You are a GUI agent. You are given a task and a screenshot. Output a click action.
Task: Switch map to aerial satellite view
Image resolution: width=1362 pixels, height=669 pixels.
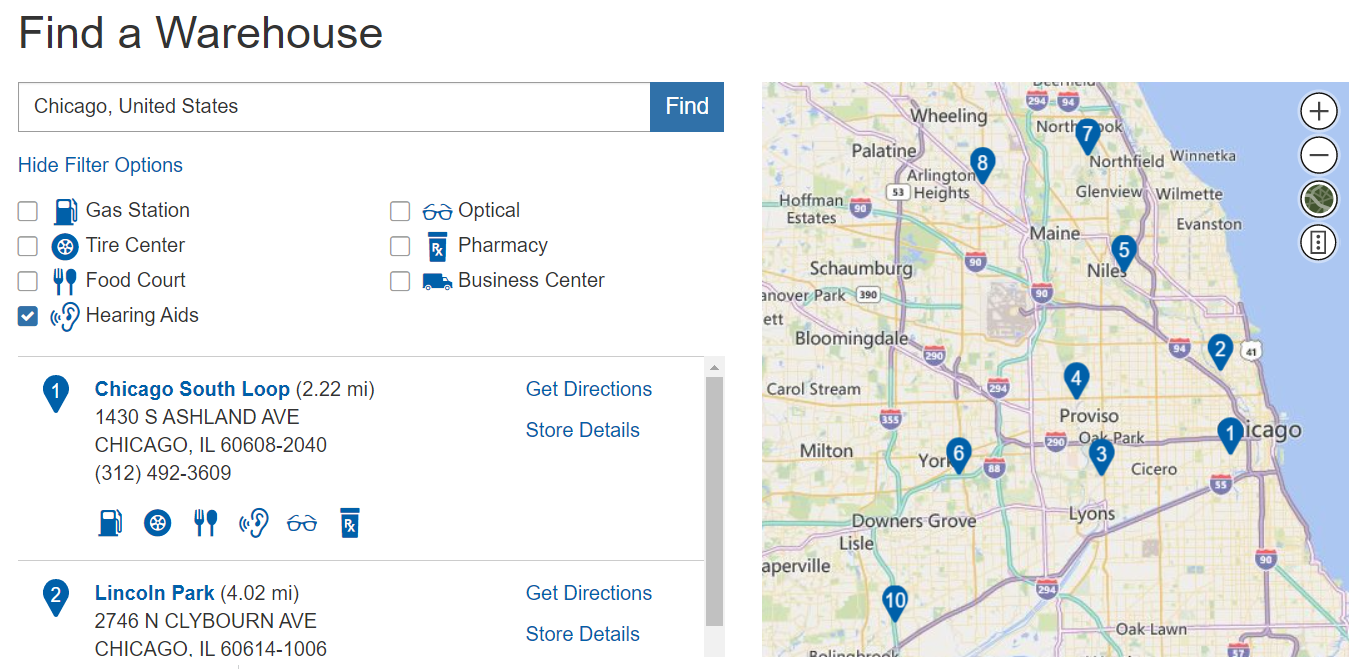(1318, 199)
